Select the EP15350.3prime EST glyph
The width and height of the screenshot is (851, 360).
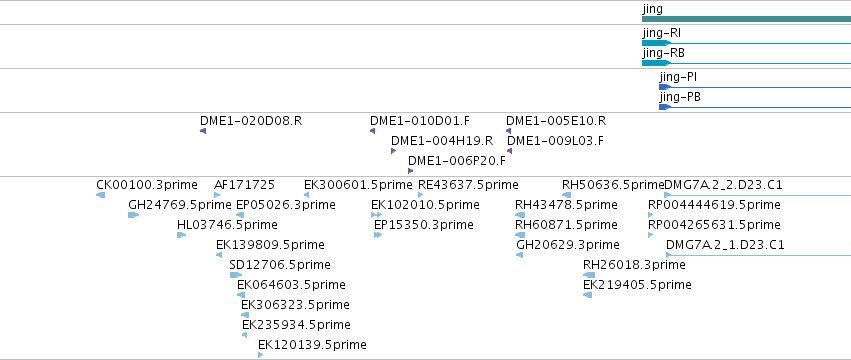378,235
